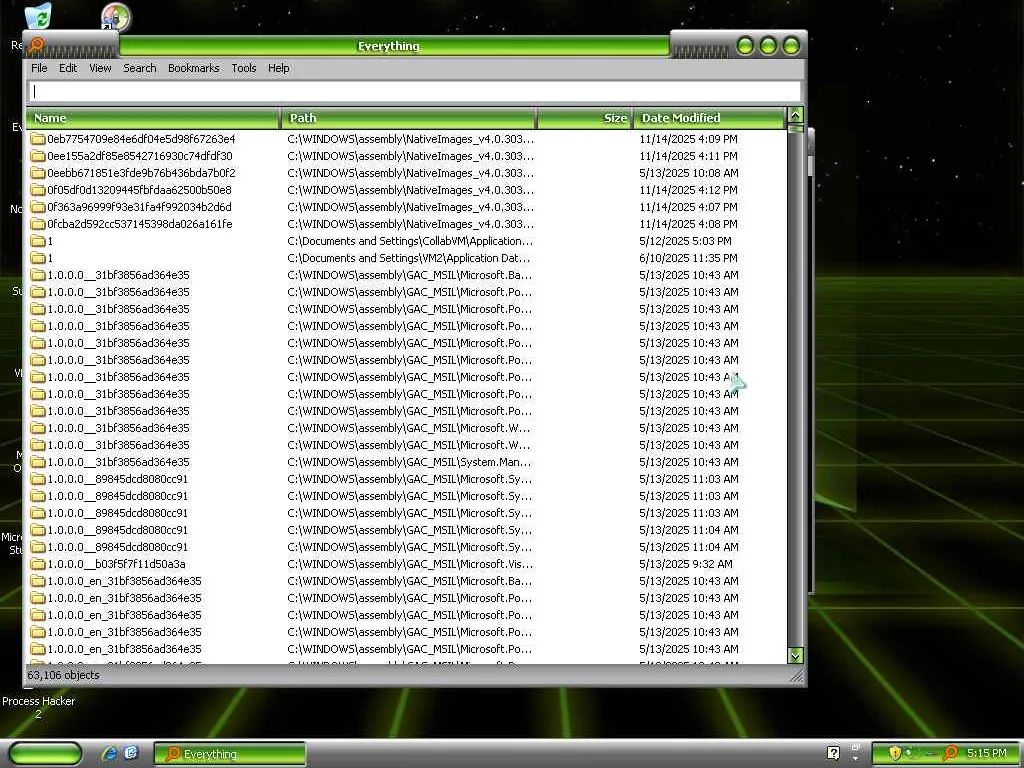Click the green Start button

45,753
